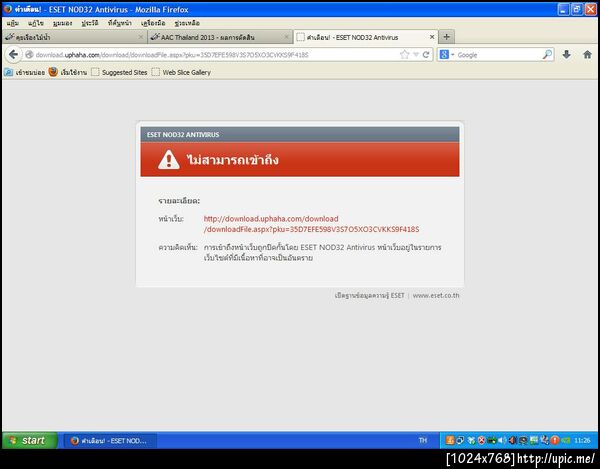Click the รายละเอียด details label
The width and height of the screenshot is (600, 469).
179,200
